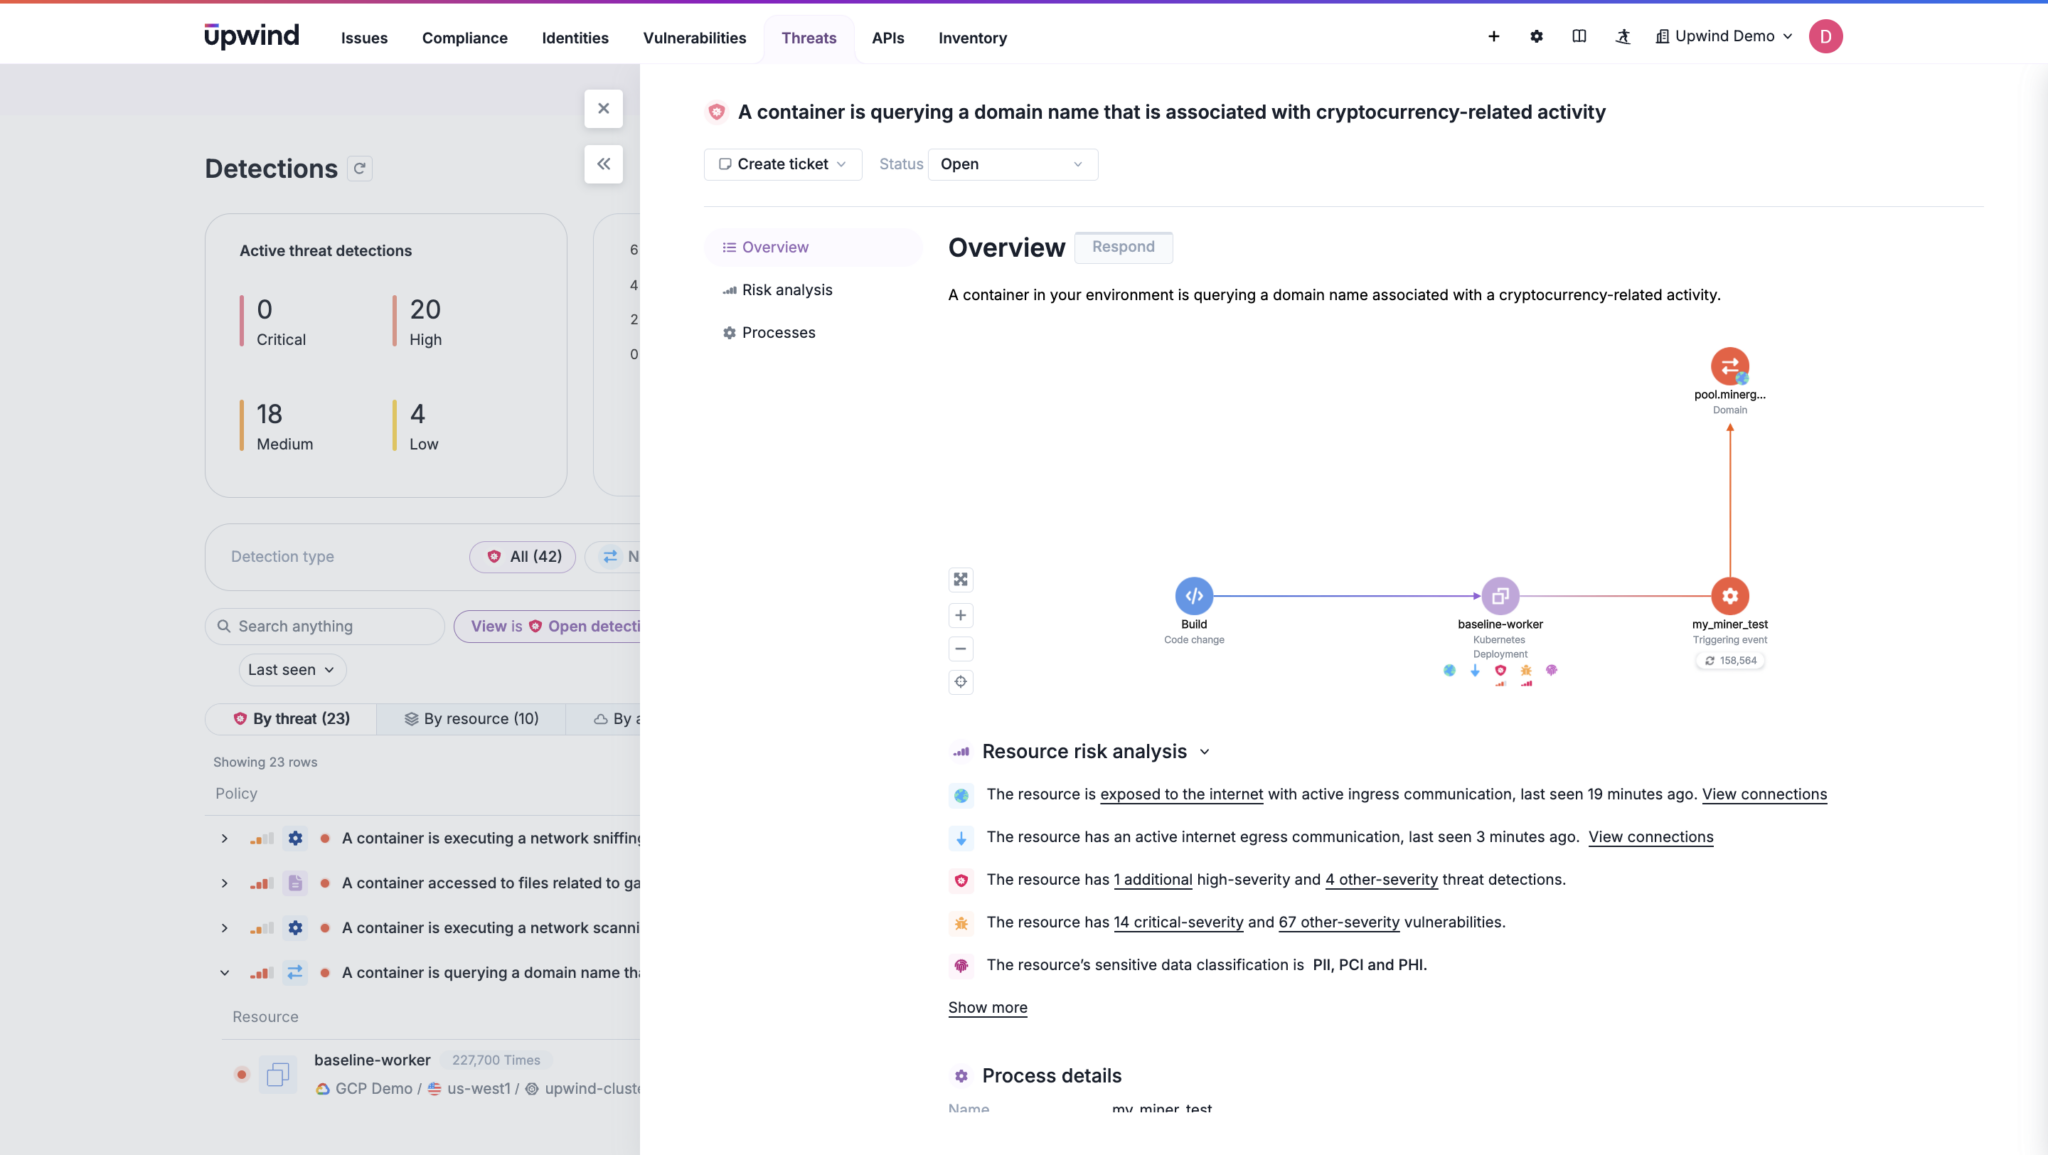Click the Show more link
Screen dimensions: 2048x1155
click(987, 1008)
